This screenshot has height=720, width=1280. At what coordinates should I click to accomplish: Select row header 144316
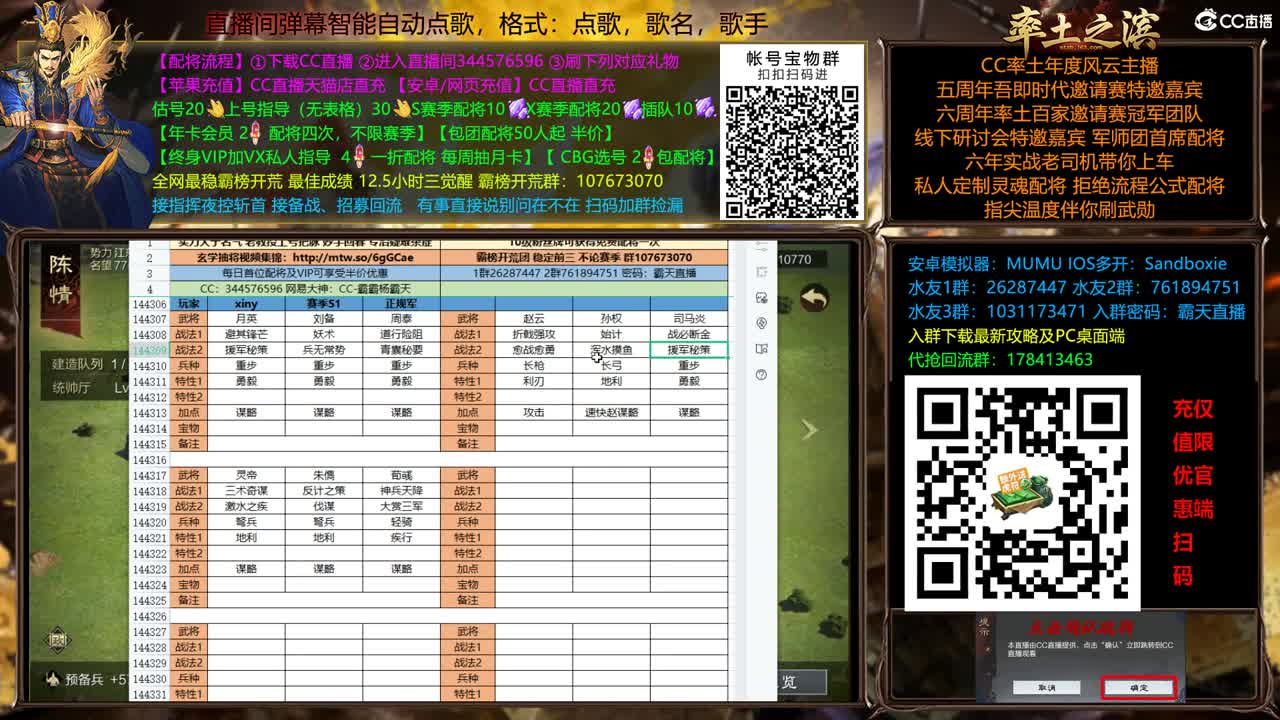(149, 460)
